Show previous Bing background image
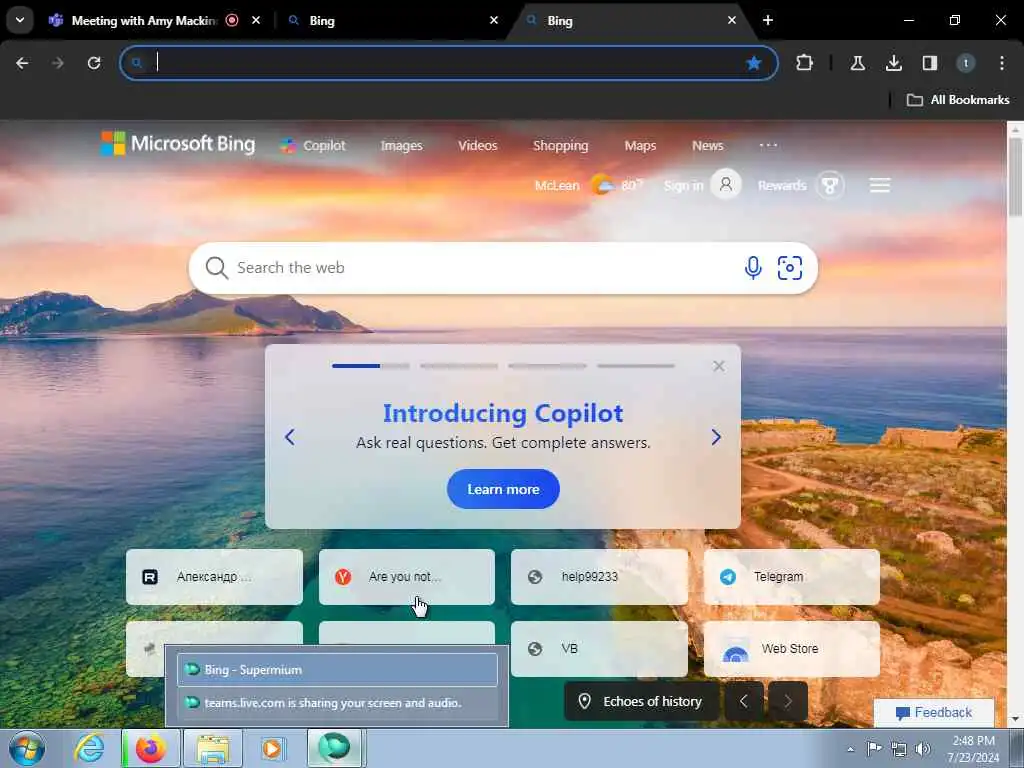Viewport: 1024px width, 768px height. [744, 701]
